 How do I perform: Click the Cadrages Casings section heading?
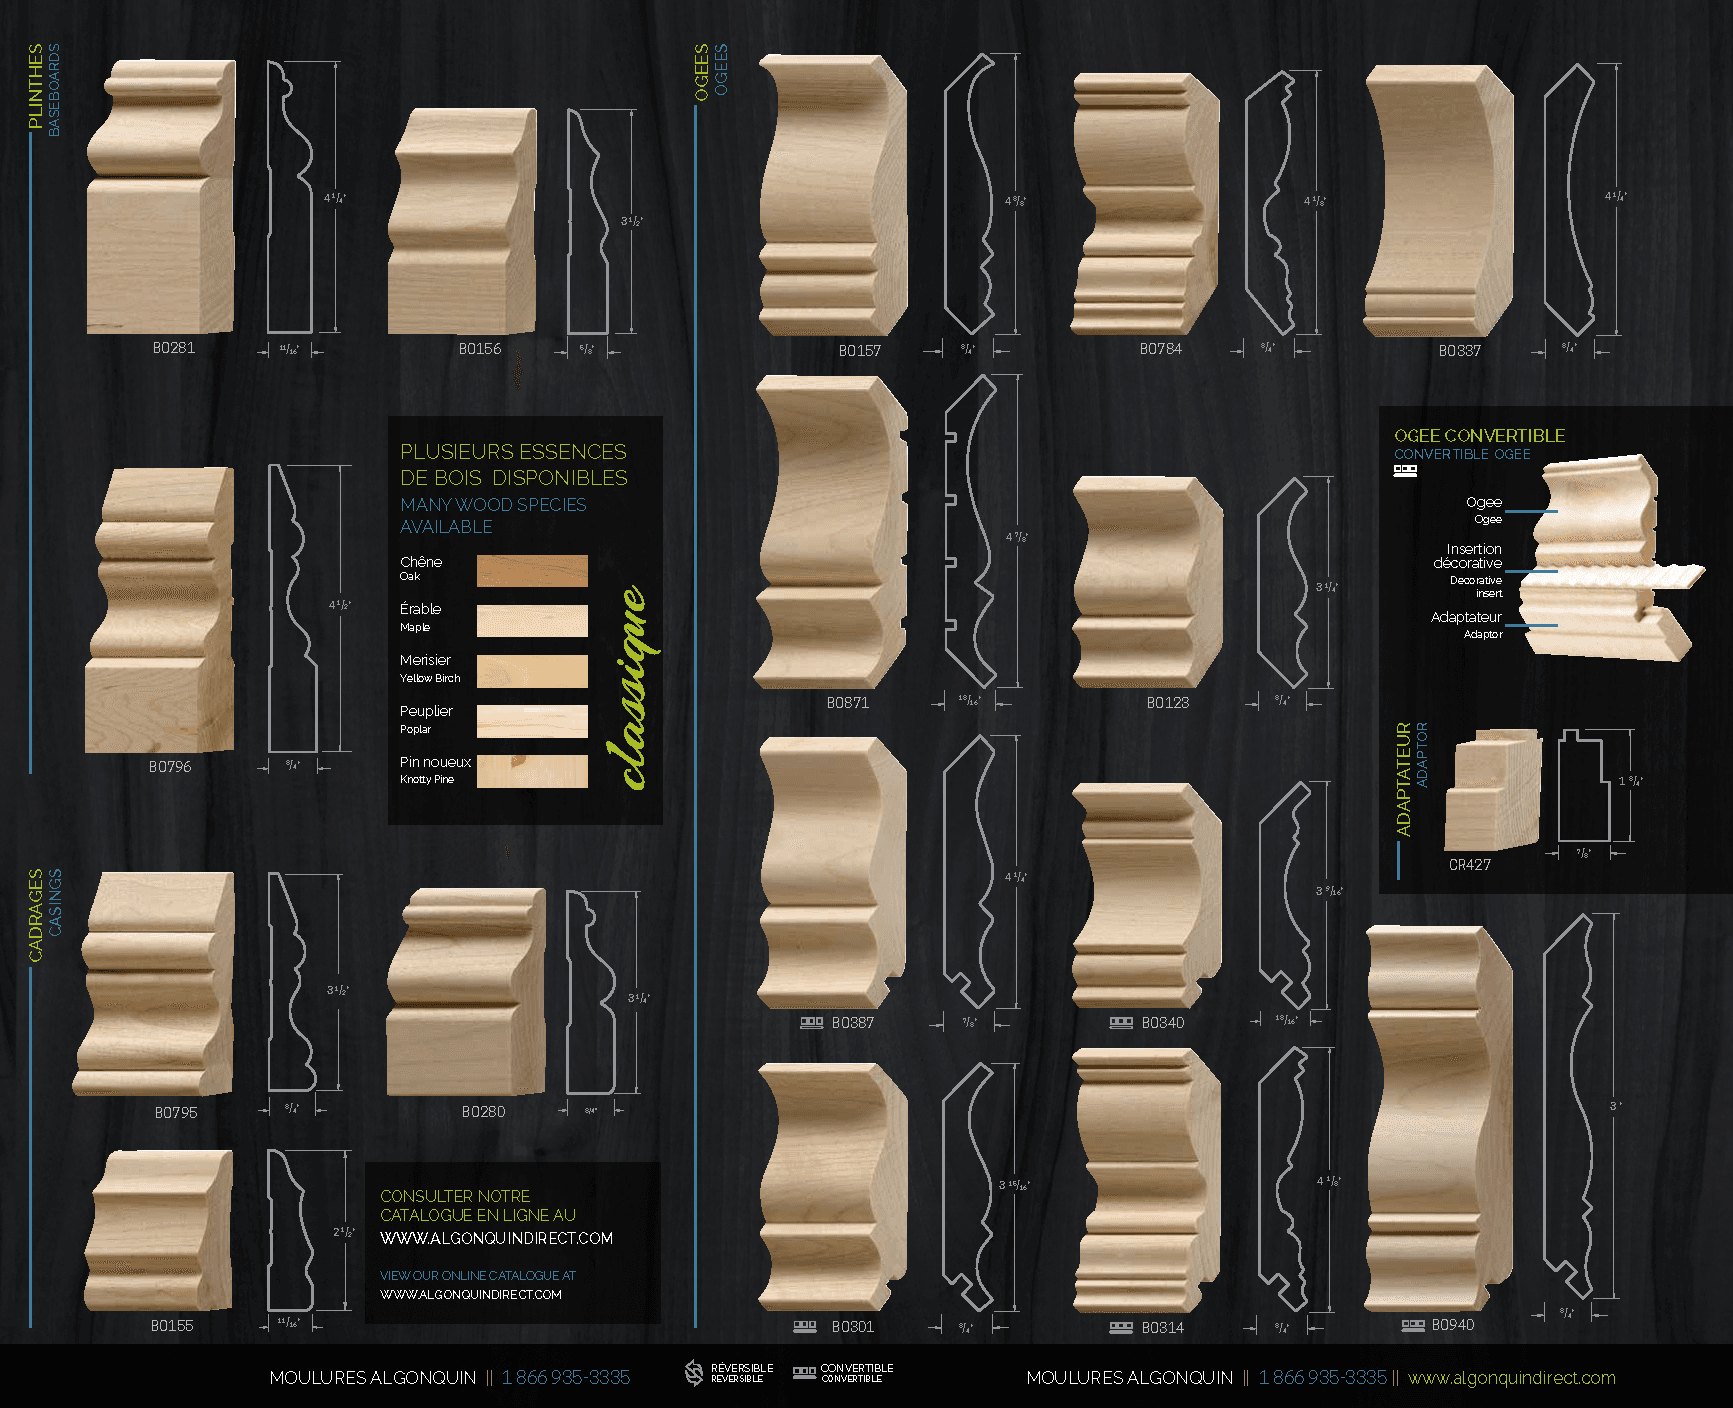pyautogui.click(x=44, y=914)
